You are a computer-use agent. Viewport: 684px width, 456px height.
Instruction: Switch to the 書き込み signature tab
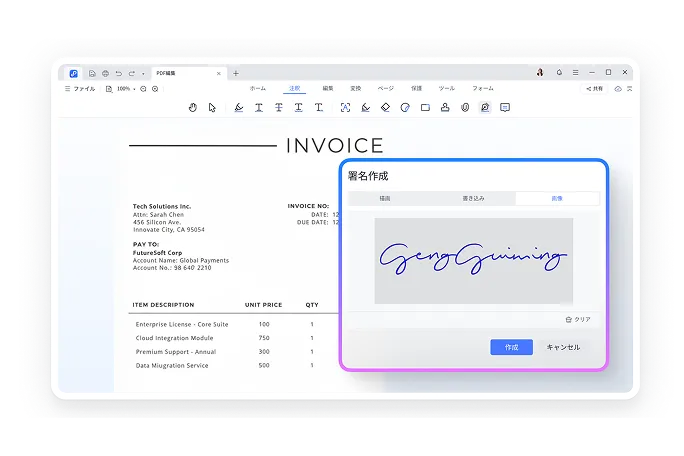(474, 199)
